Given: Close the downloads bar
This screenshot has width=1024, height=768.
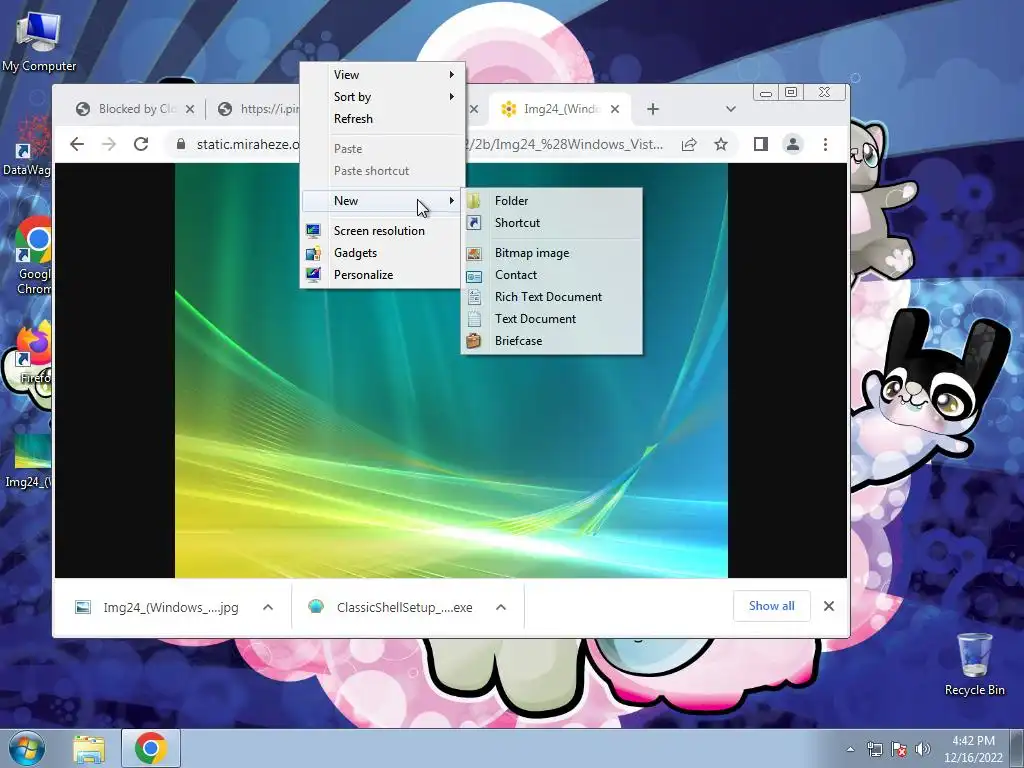Looking at the screenshot, I should click(x=829, y=606).
